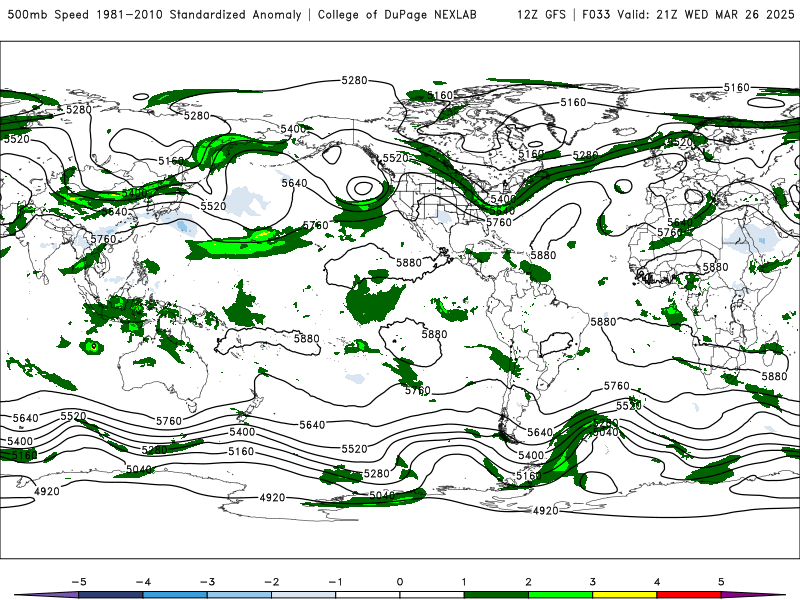This screenshot has height=600, width=800.
Task: Click the '5880' contour label over West Africa
Action: (715, 267)
